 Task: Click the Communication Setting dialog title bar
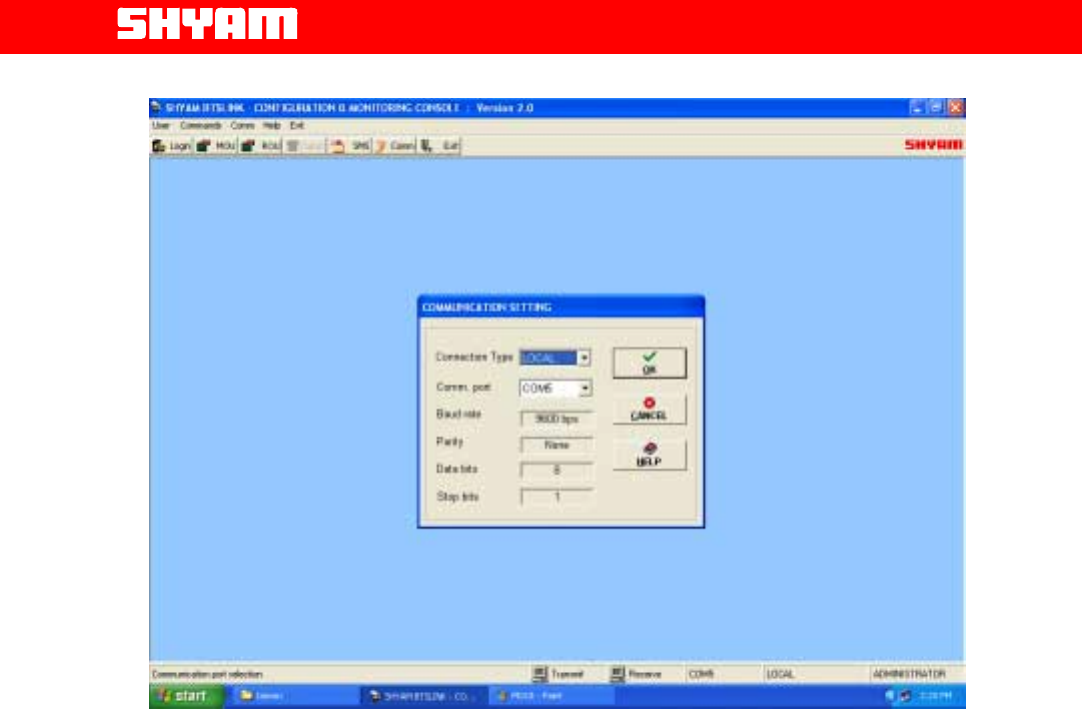[x=561, y=307]
